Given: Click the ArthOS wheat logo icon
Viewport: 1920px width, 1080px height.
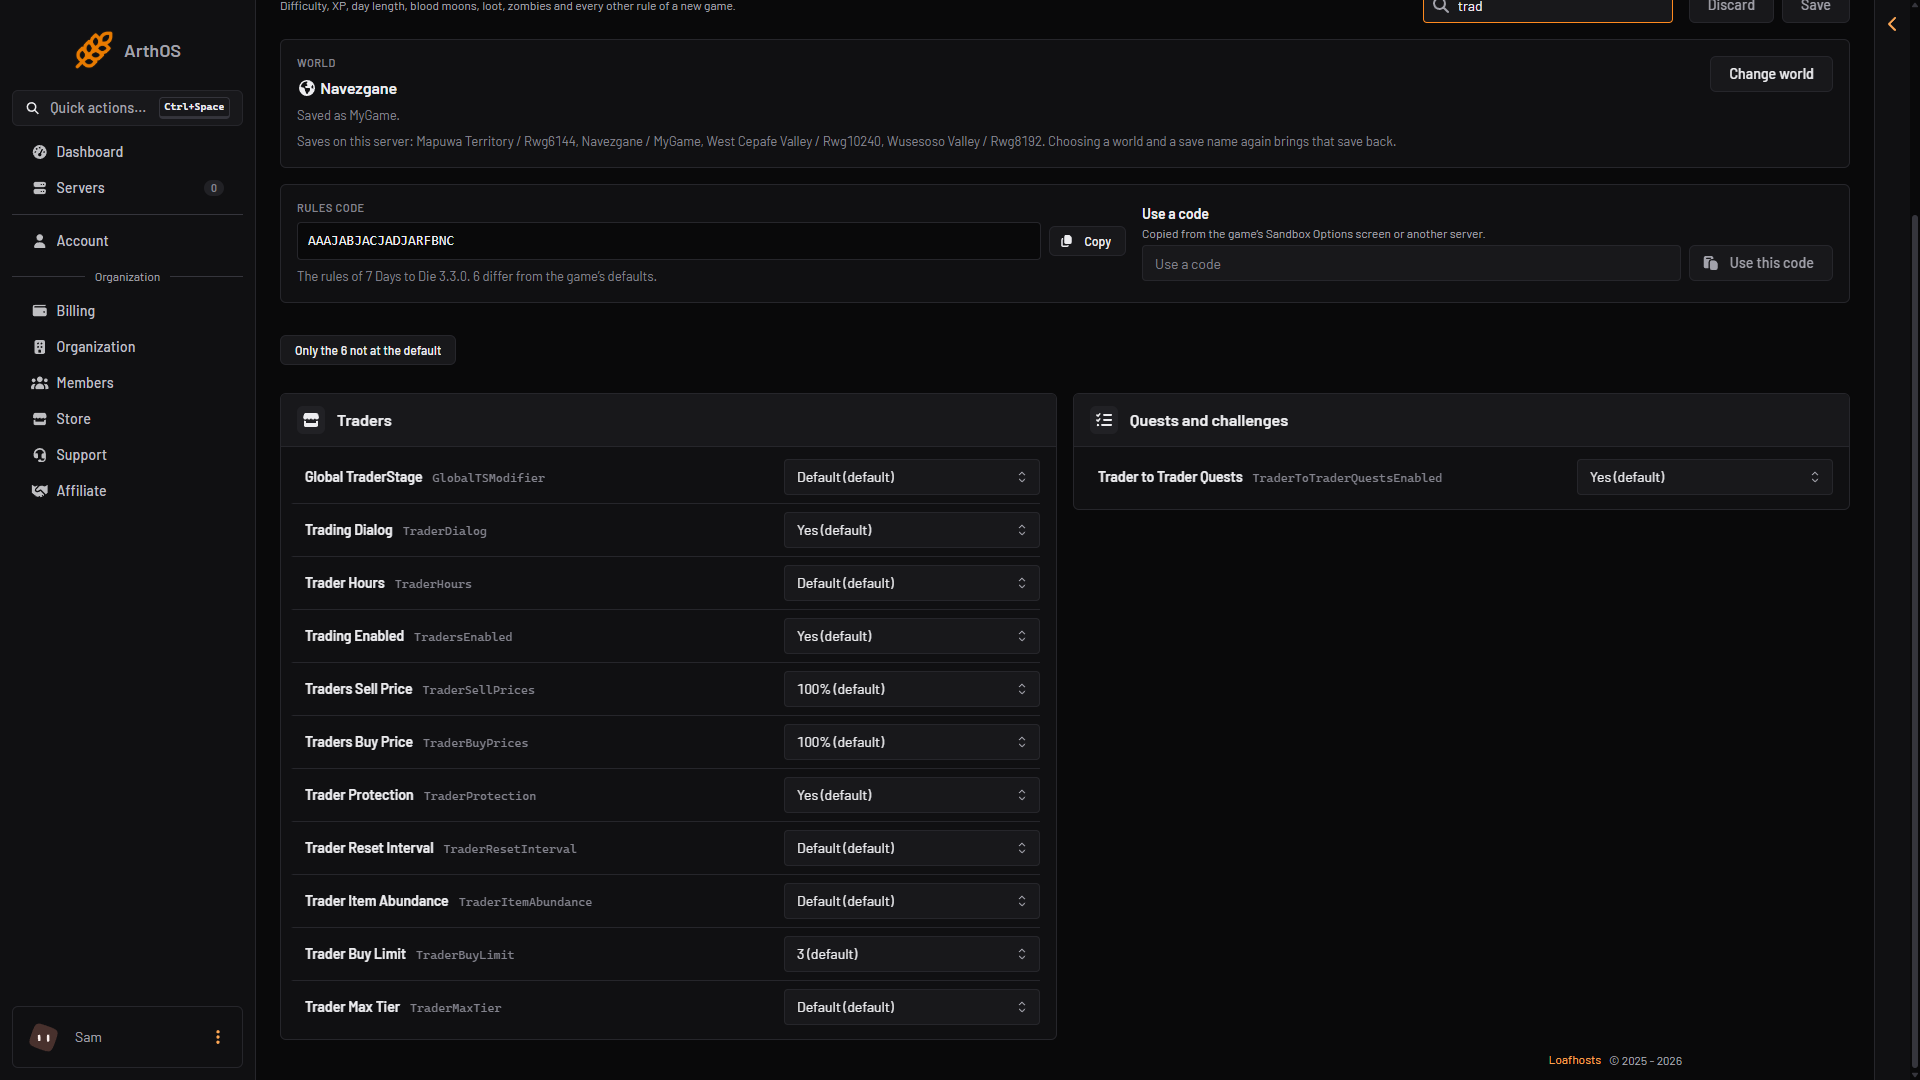Looking at the screenshot, I should point(94,50).
